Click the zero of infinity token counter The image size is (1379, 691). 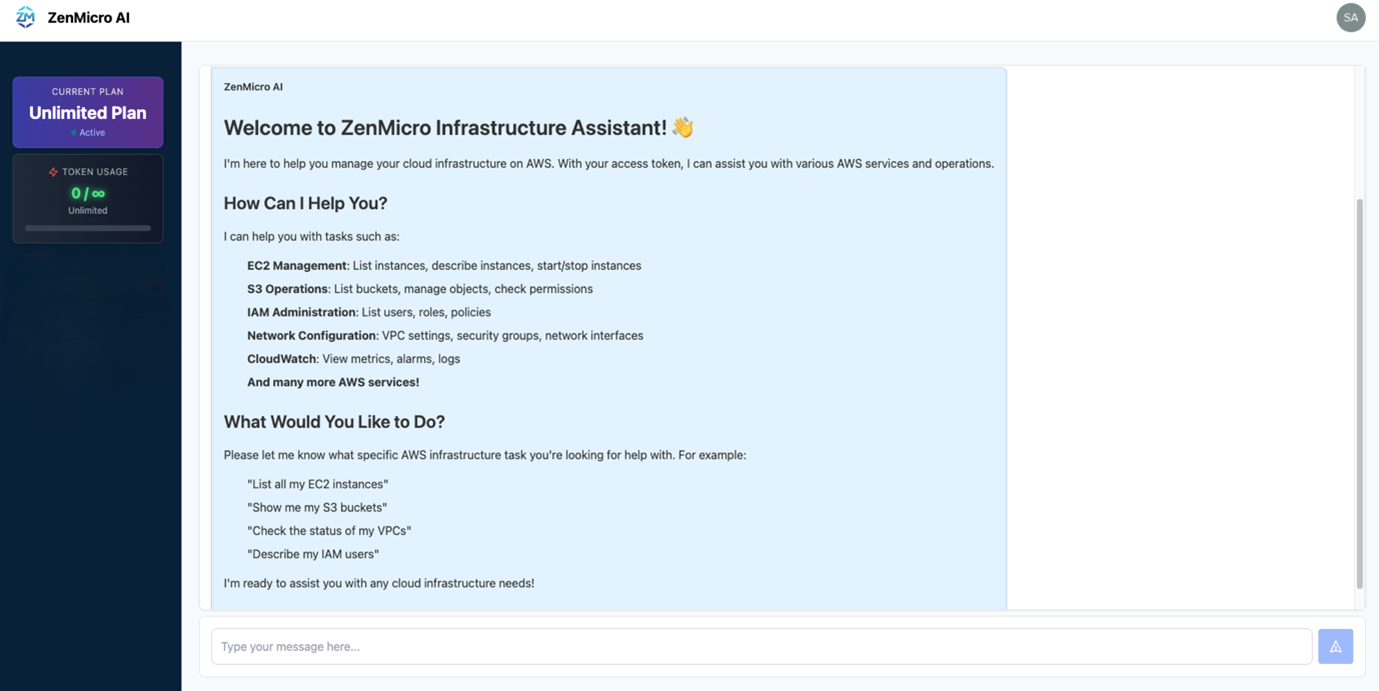click(88, 193)
